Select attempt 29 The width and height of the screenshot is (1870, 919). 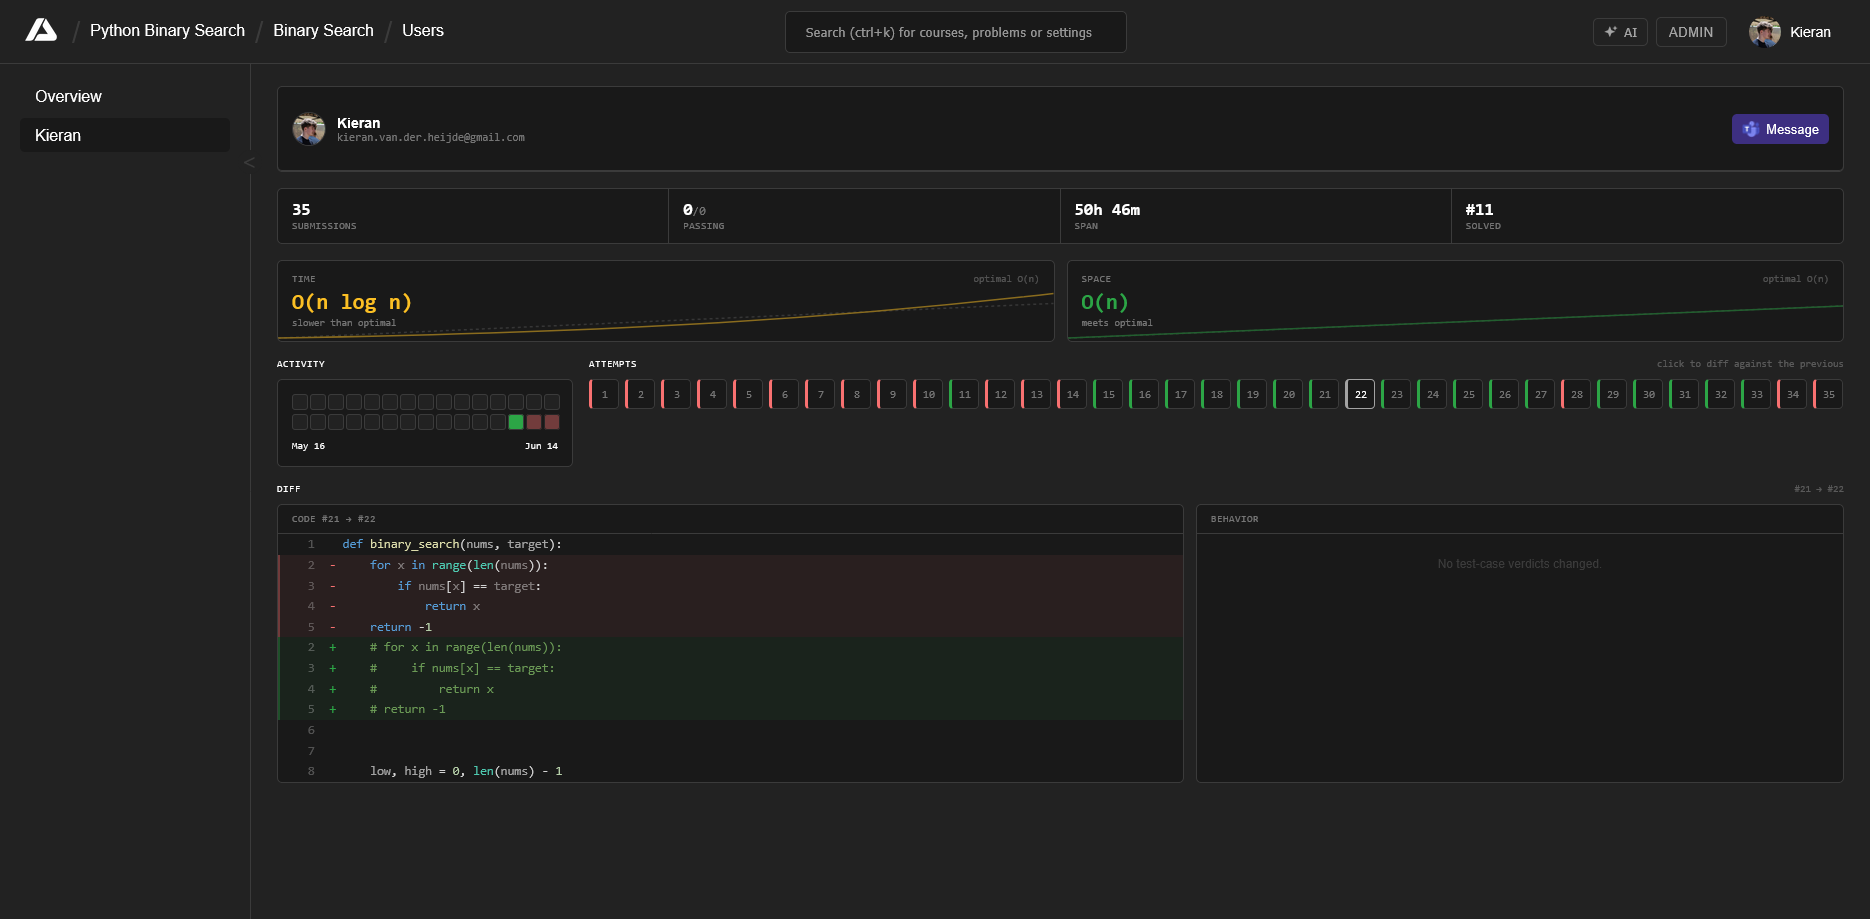[x=1612, y=394]
